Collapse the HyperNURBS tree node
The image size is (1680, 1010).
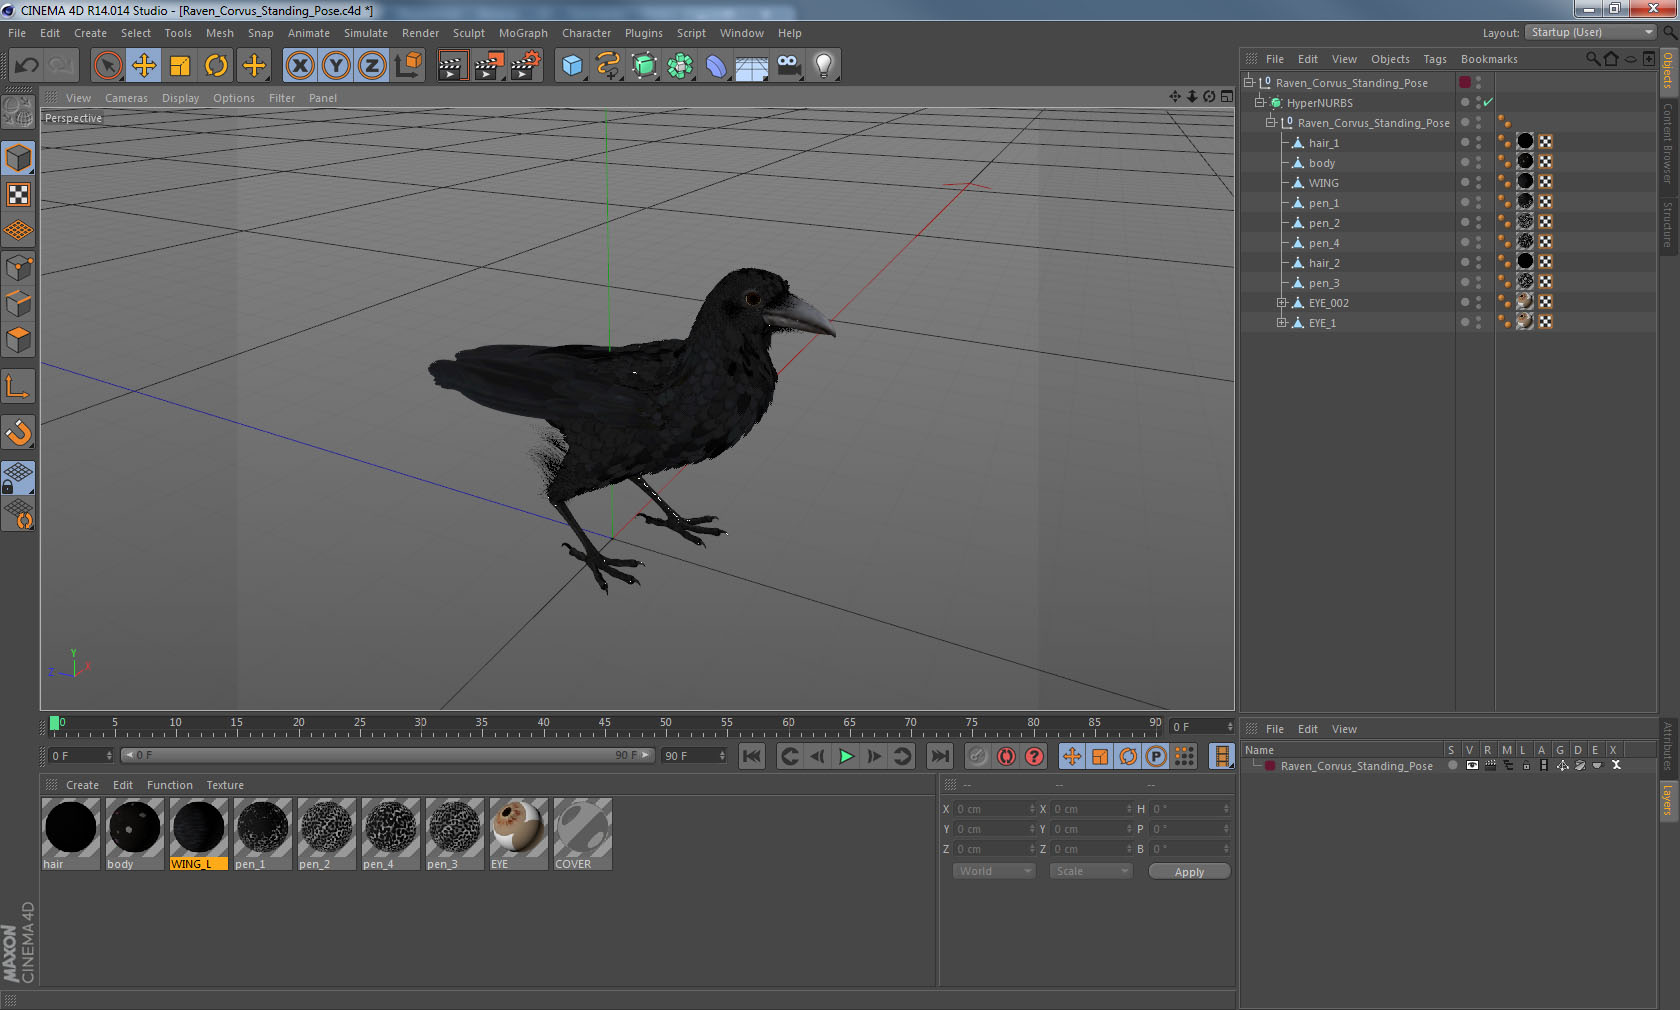[1260, 102]
